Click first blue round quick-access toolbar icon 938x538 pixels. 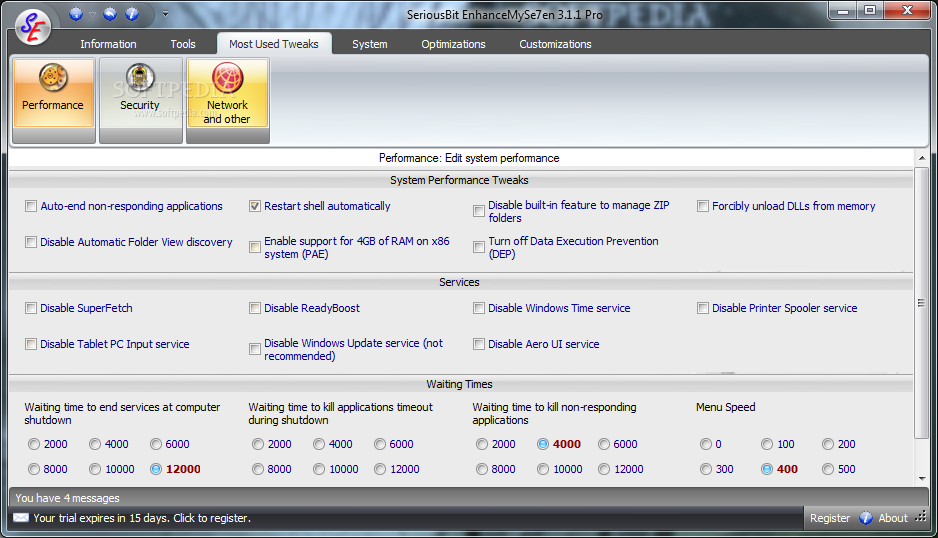point(76,14)
